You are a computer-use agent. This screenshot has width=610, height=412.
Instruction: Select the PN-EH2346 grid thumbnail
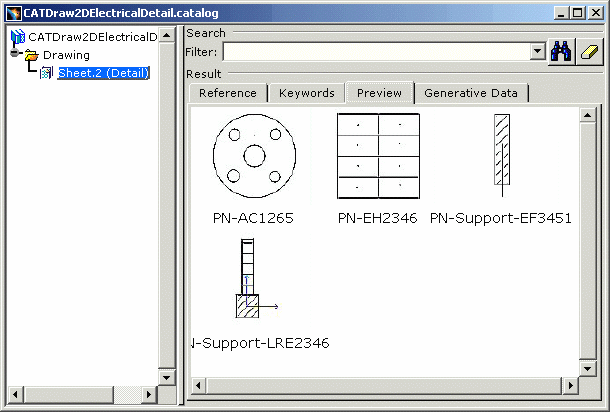[378, 156]
